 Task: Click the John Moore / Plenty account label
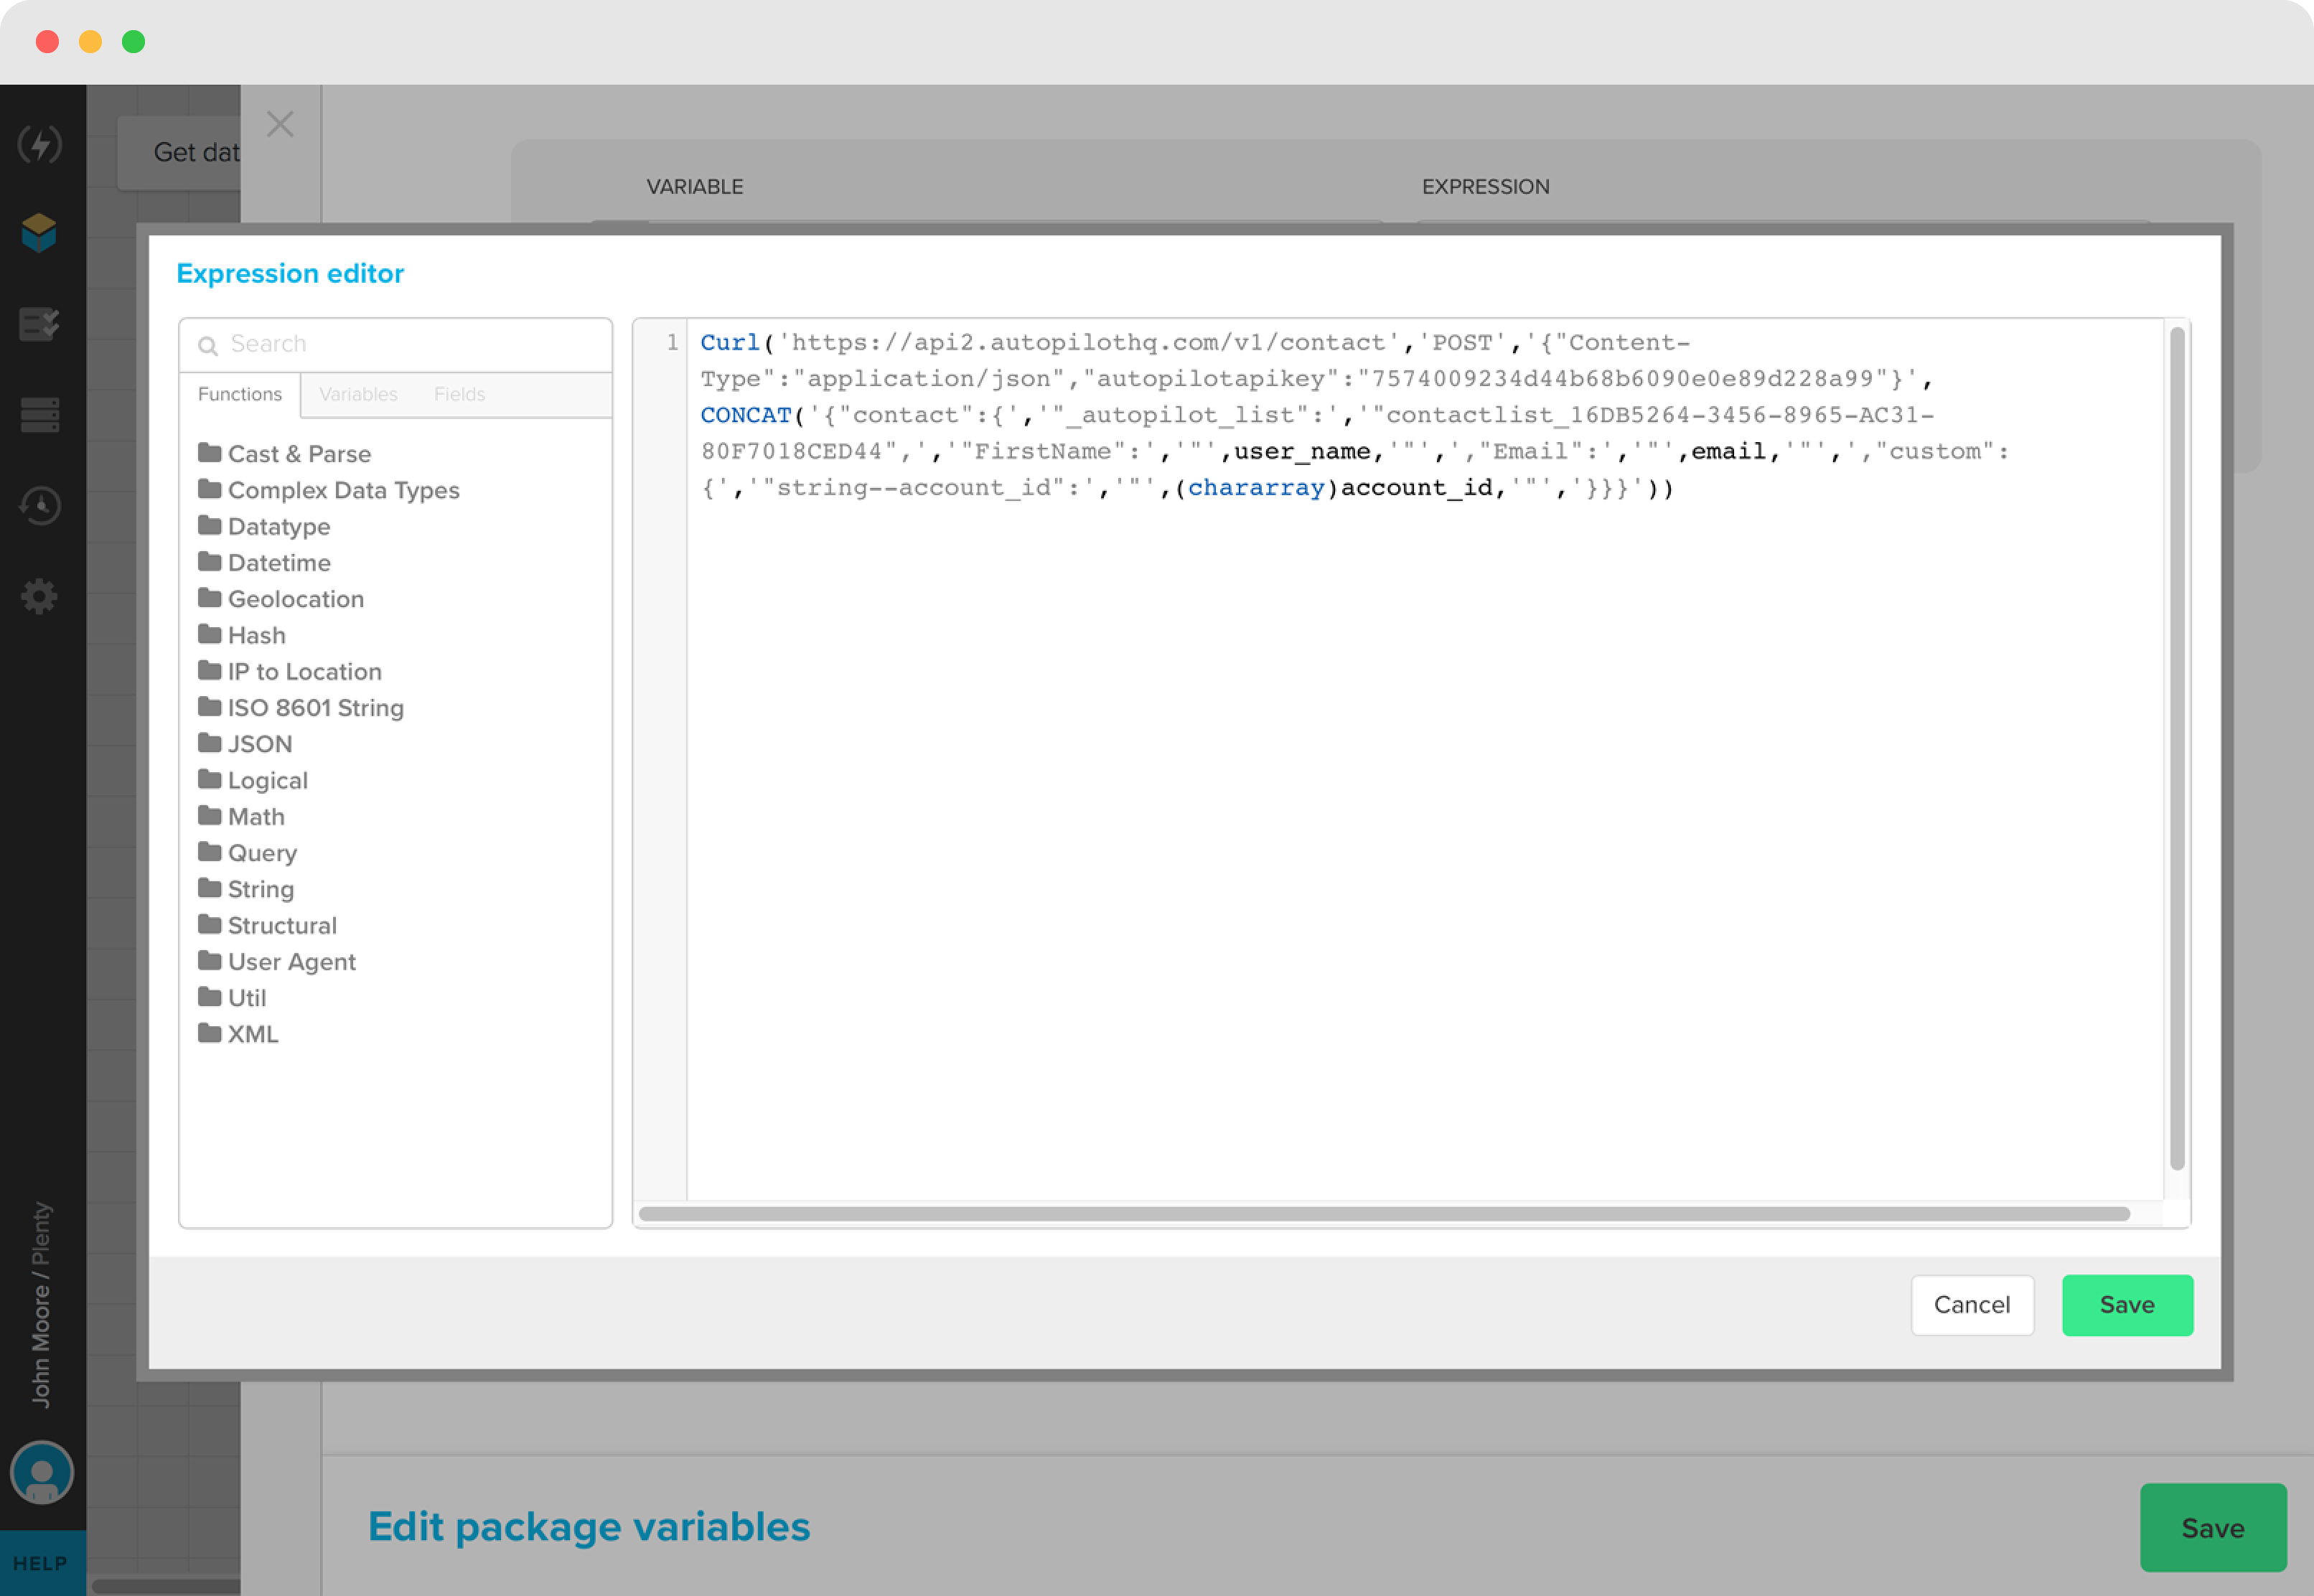click(x=41, y=1305)
